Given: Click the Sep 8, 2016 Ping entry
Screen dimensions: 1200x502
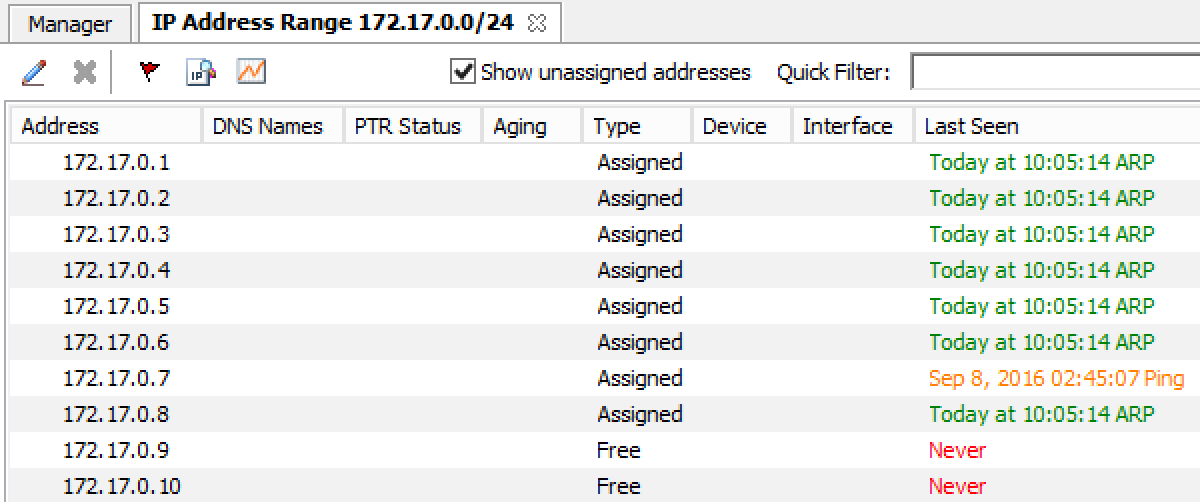Looking at the screenshot, I should 1056,378.
